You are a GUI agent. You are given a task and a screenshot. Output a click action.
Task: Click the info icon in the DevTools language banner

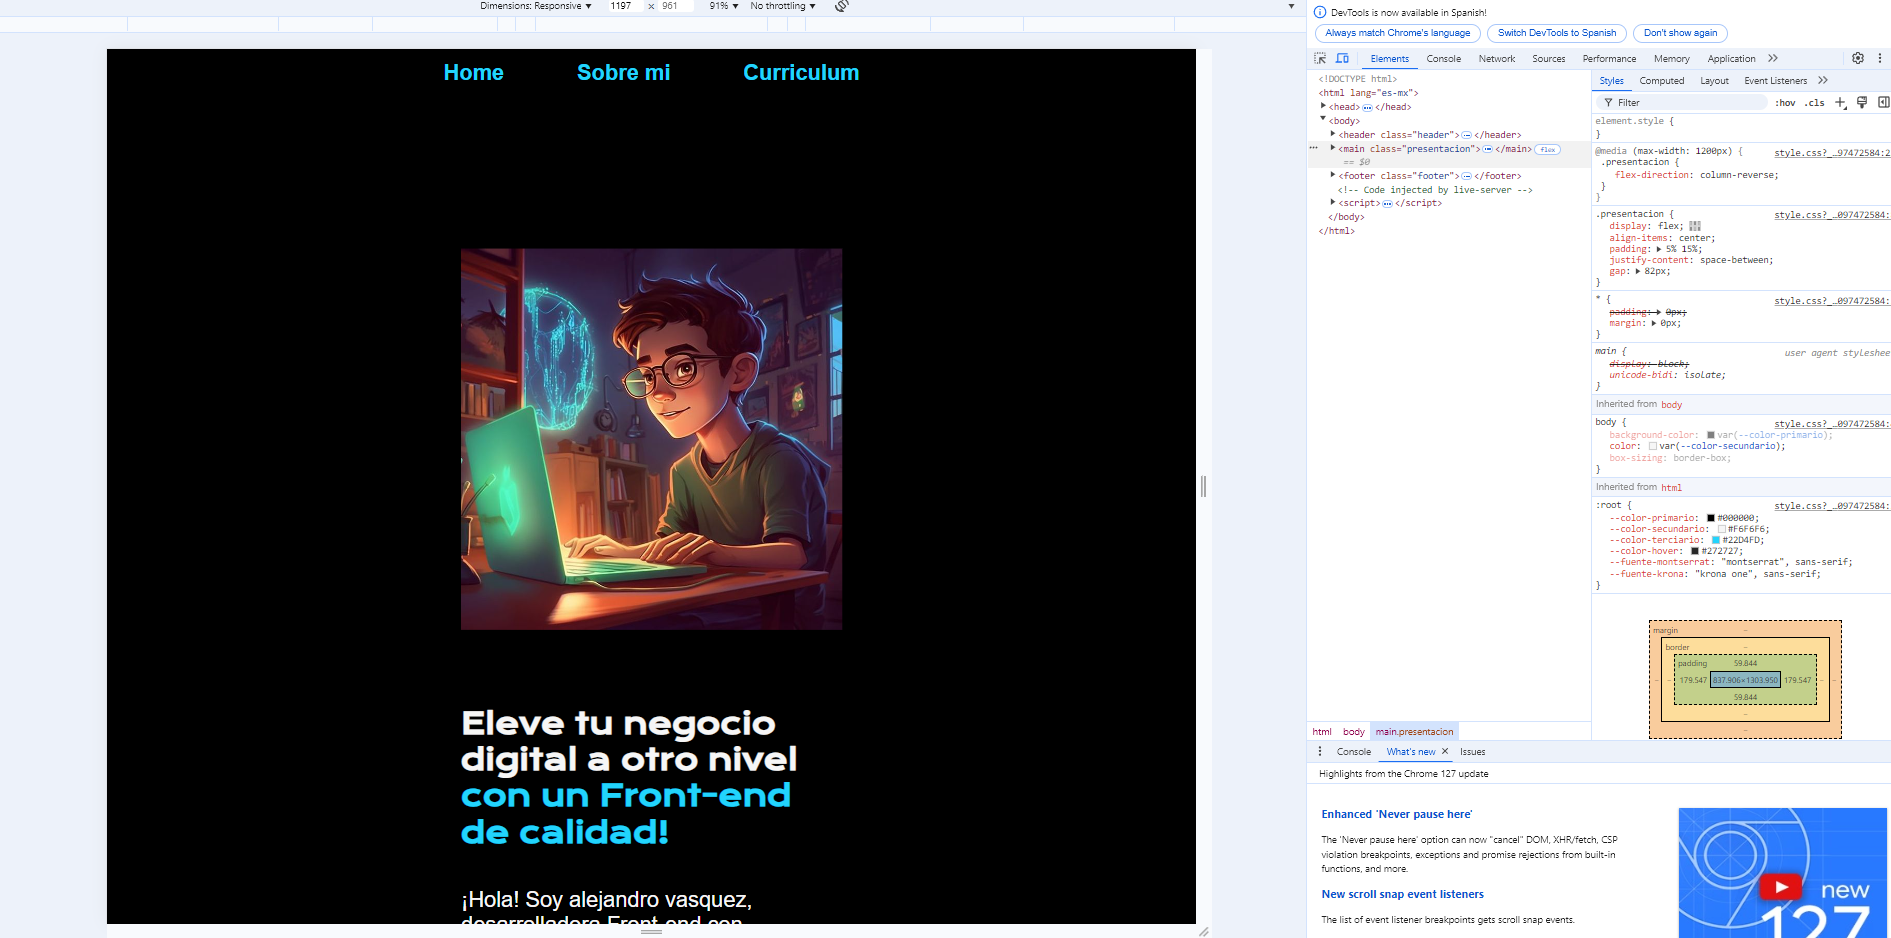(x=1320, y=13)
